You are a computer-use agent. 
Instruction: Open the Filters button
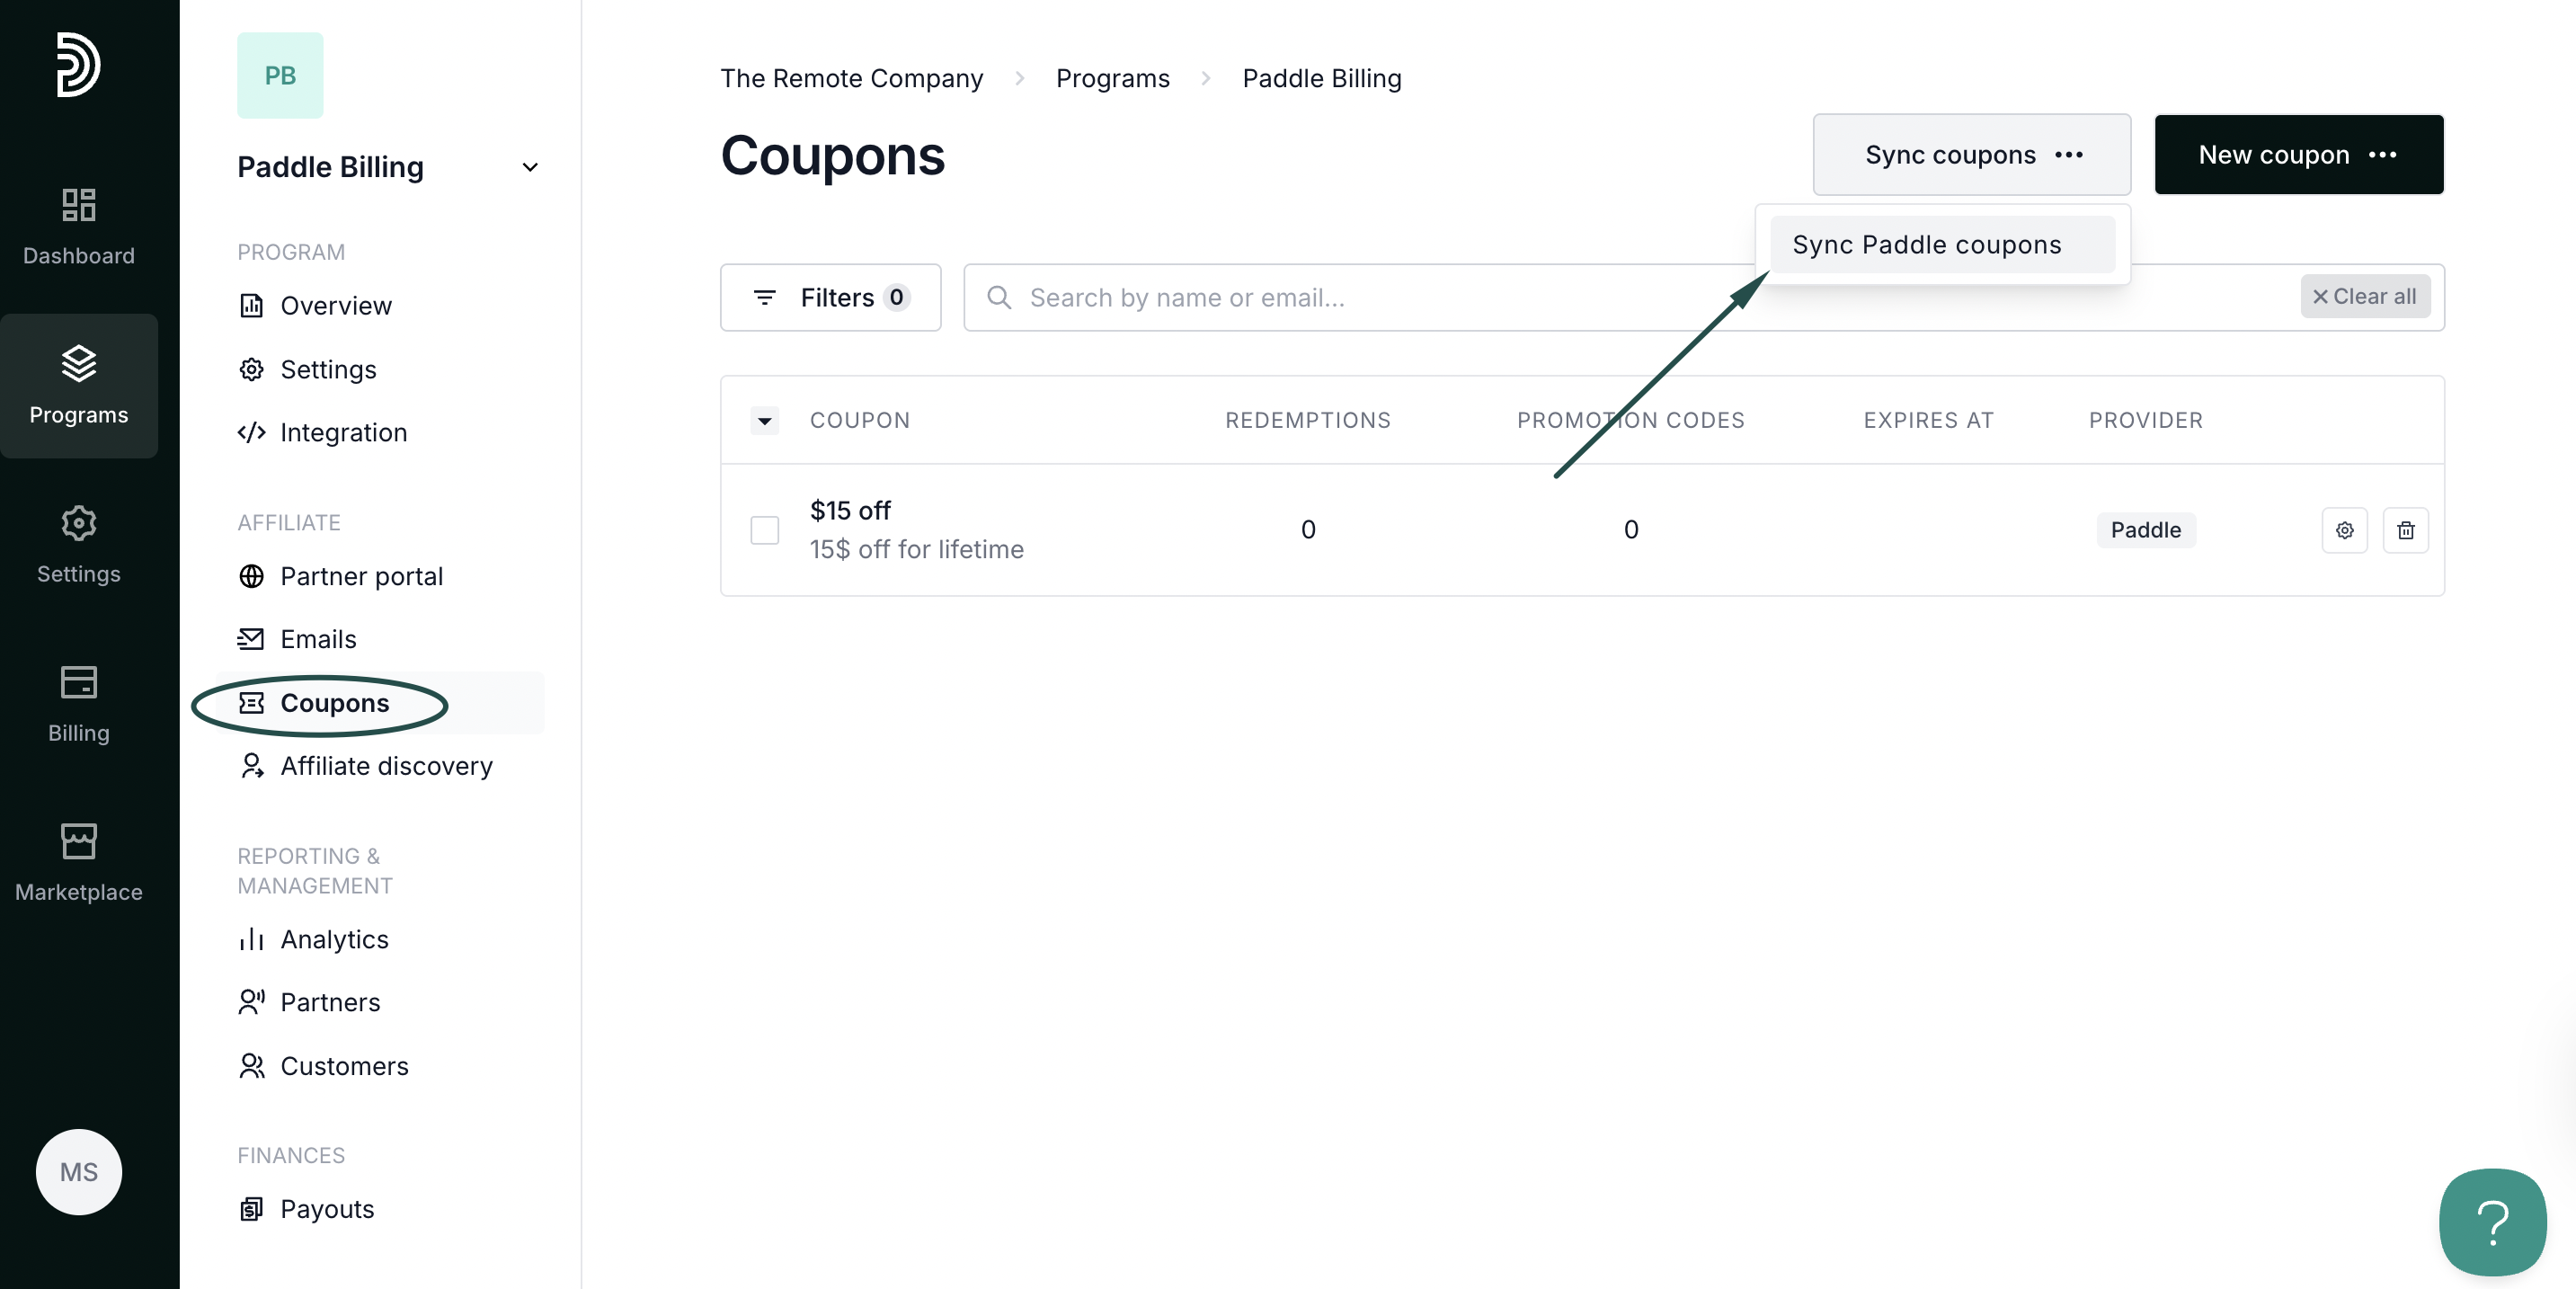coord(830,297)
